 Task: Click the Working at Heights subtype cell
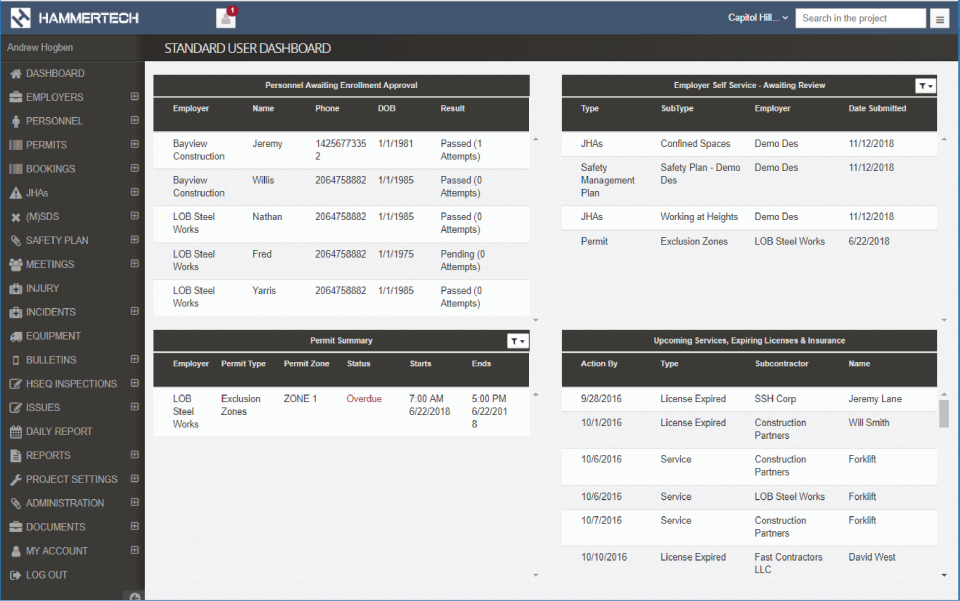[699, 217]
